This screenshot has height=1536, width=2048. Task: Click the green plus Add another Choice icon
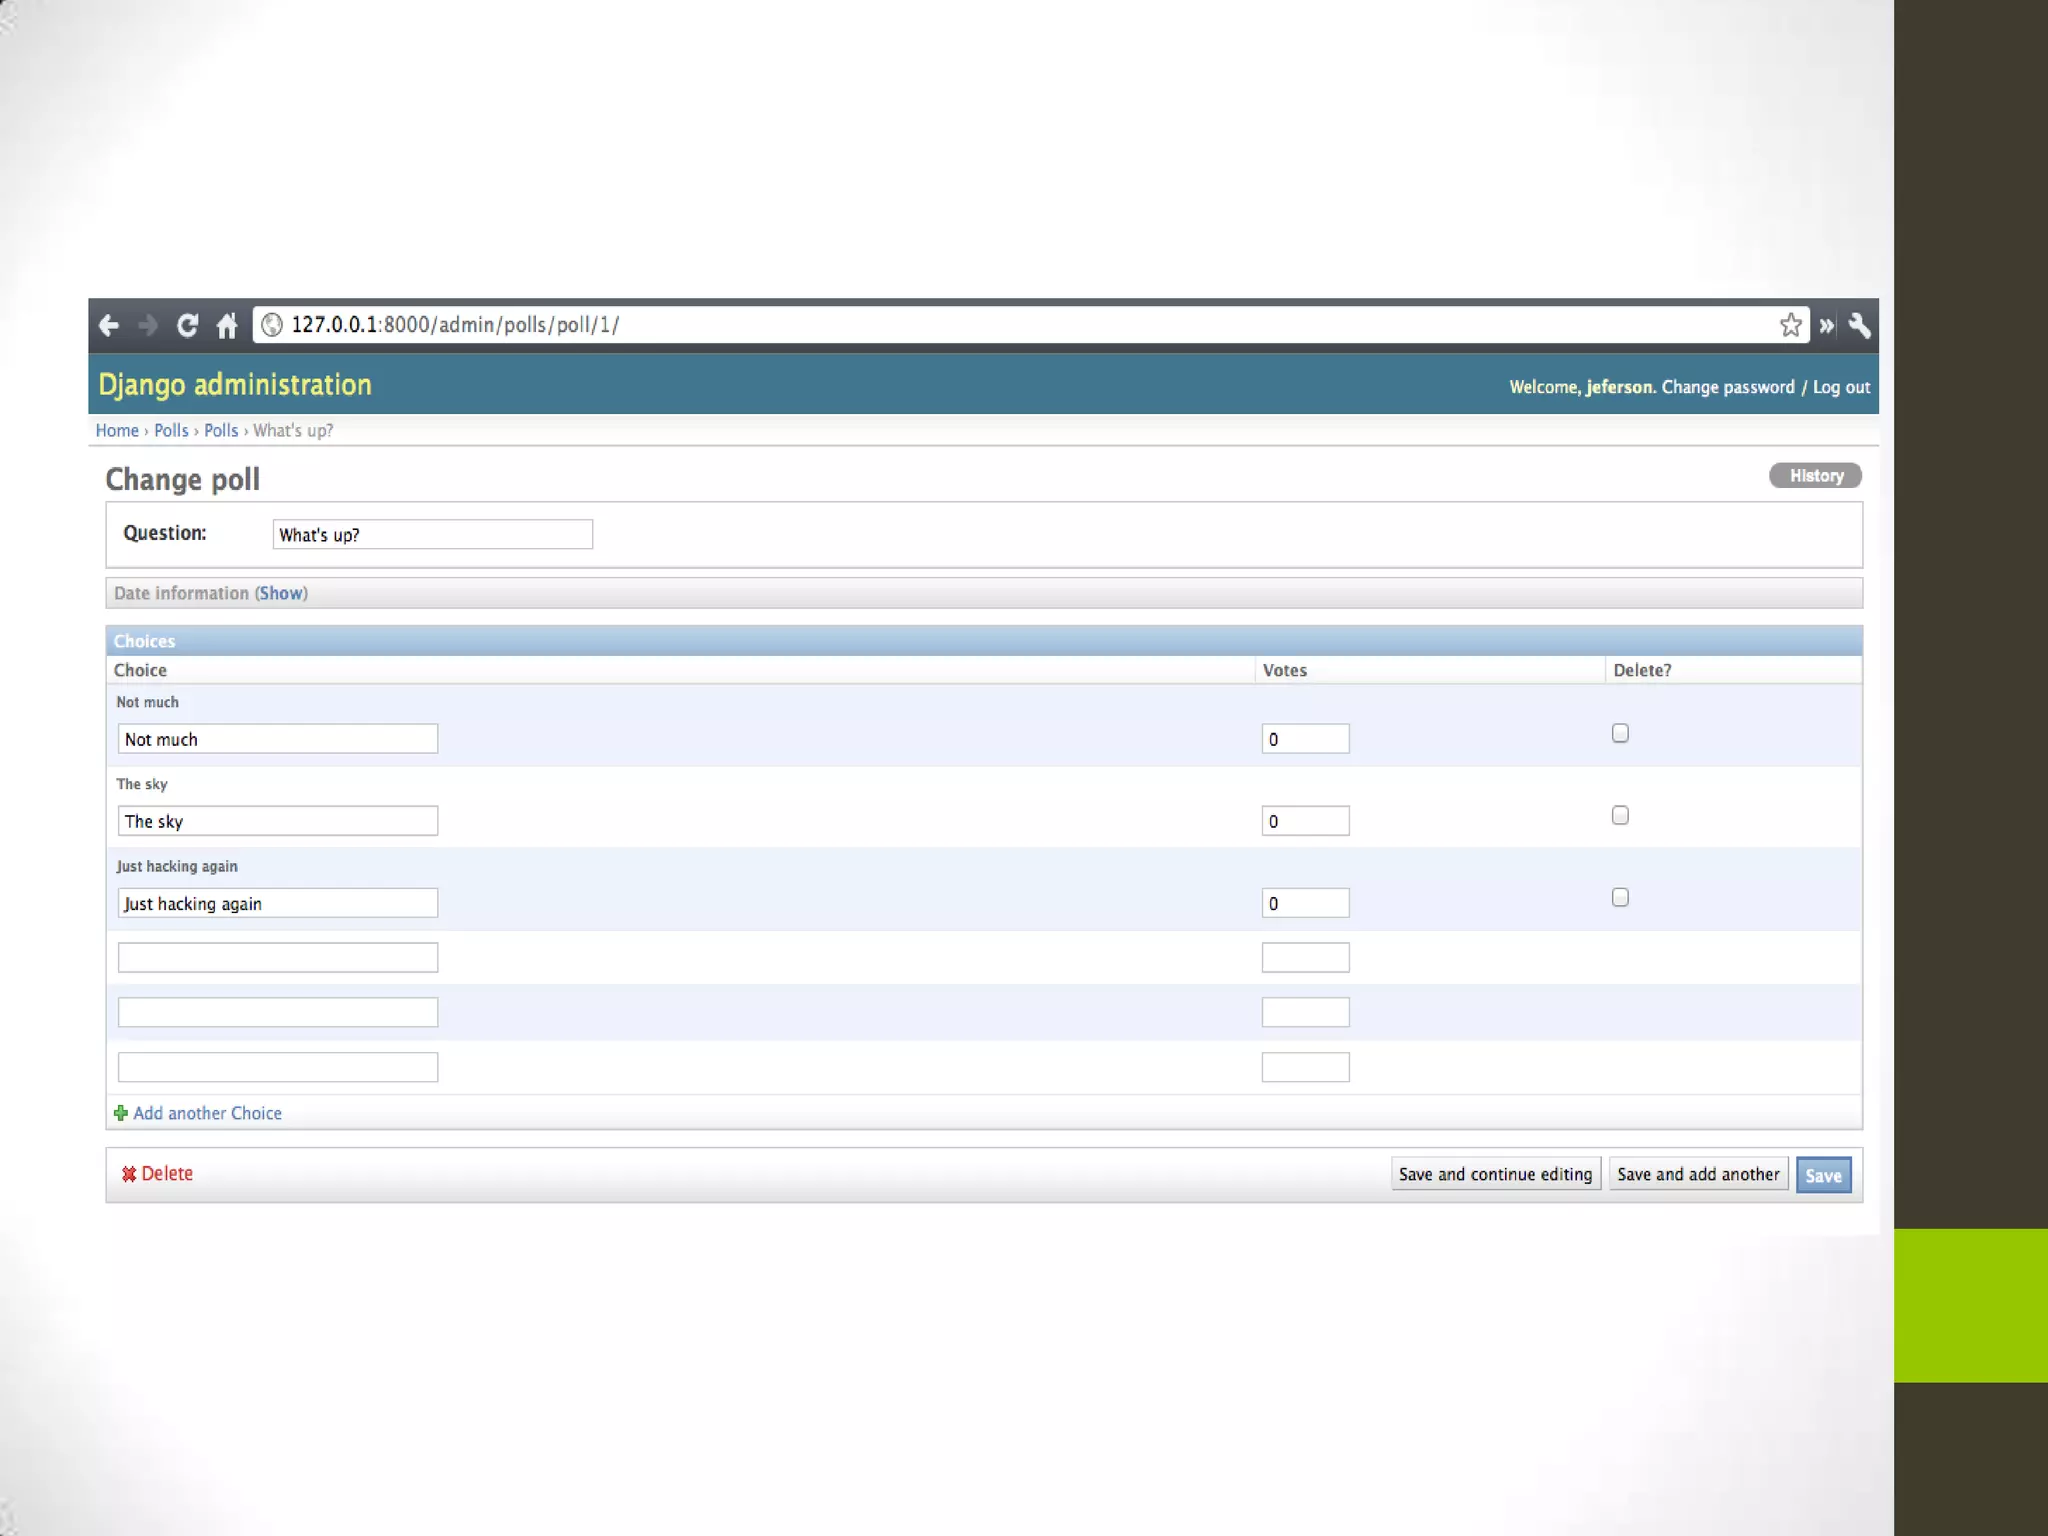[x=121, y=1113]
